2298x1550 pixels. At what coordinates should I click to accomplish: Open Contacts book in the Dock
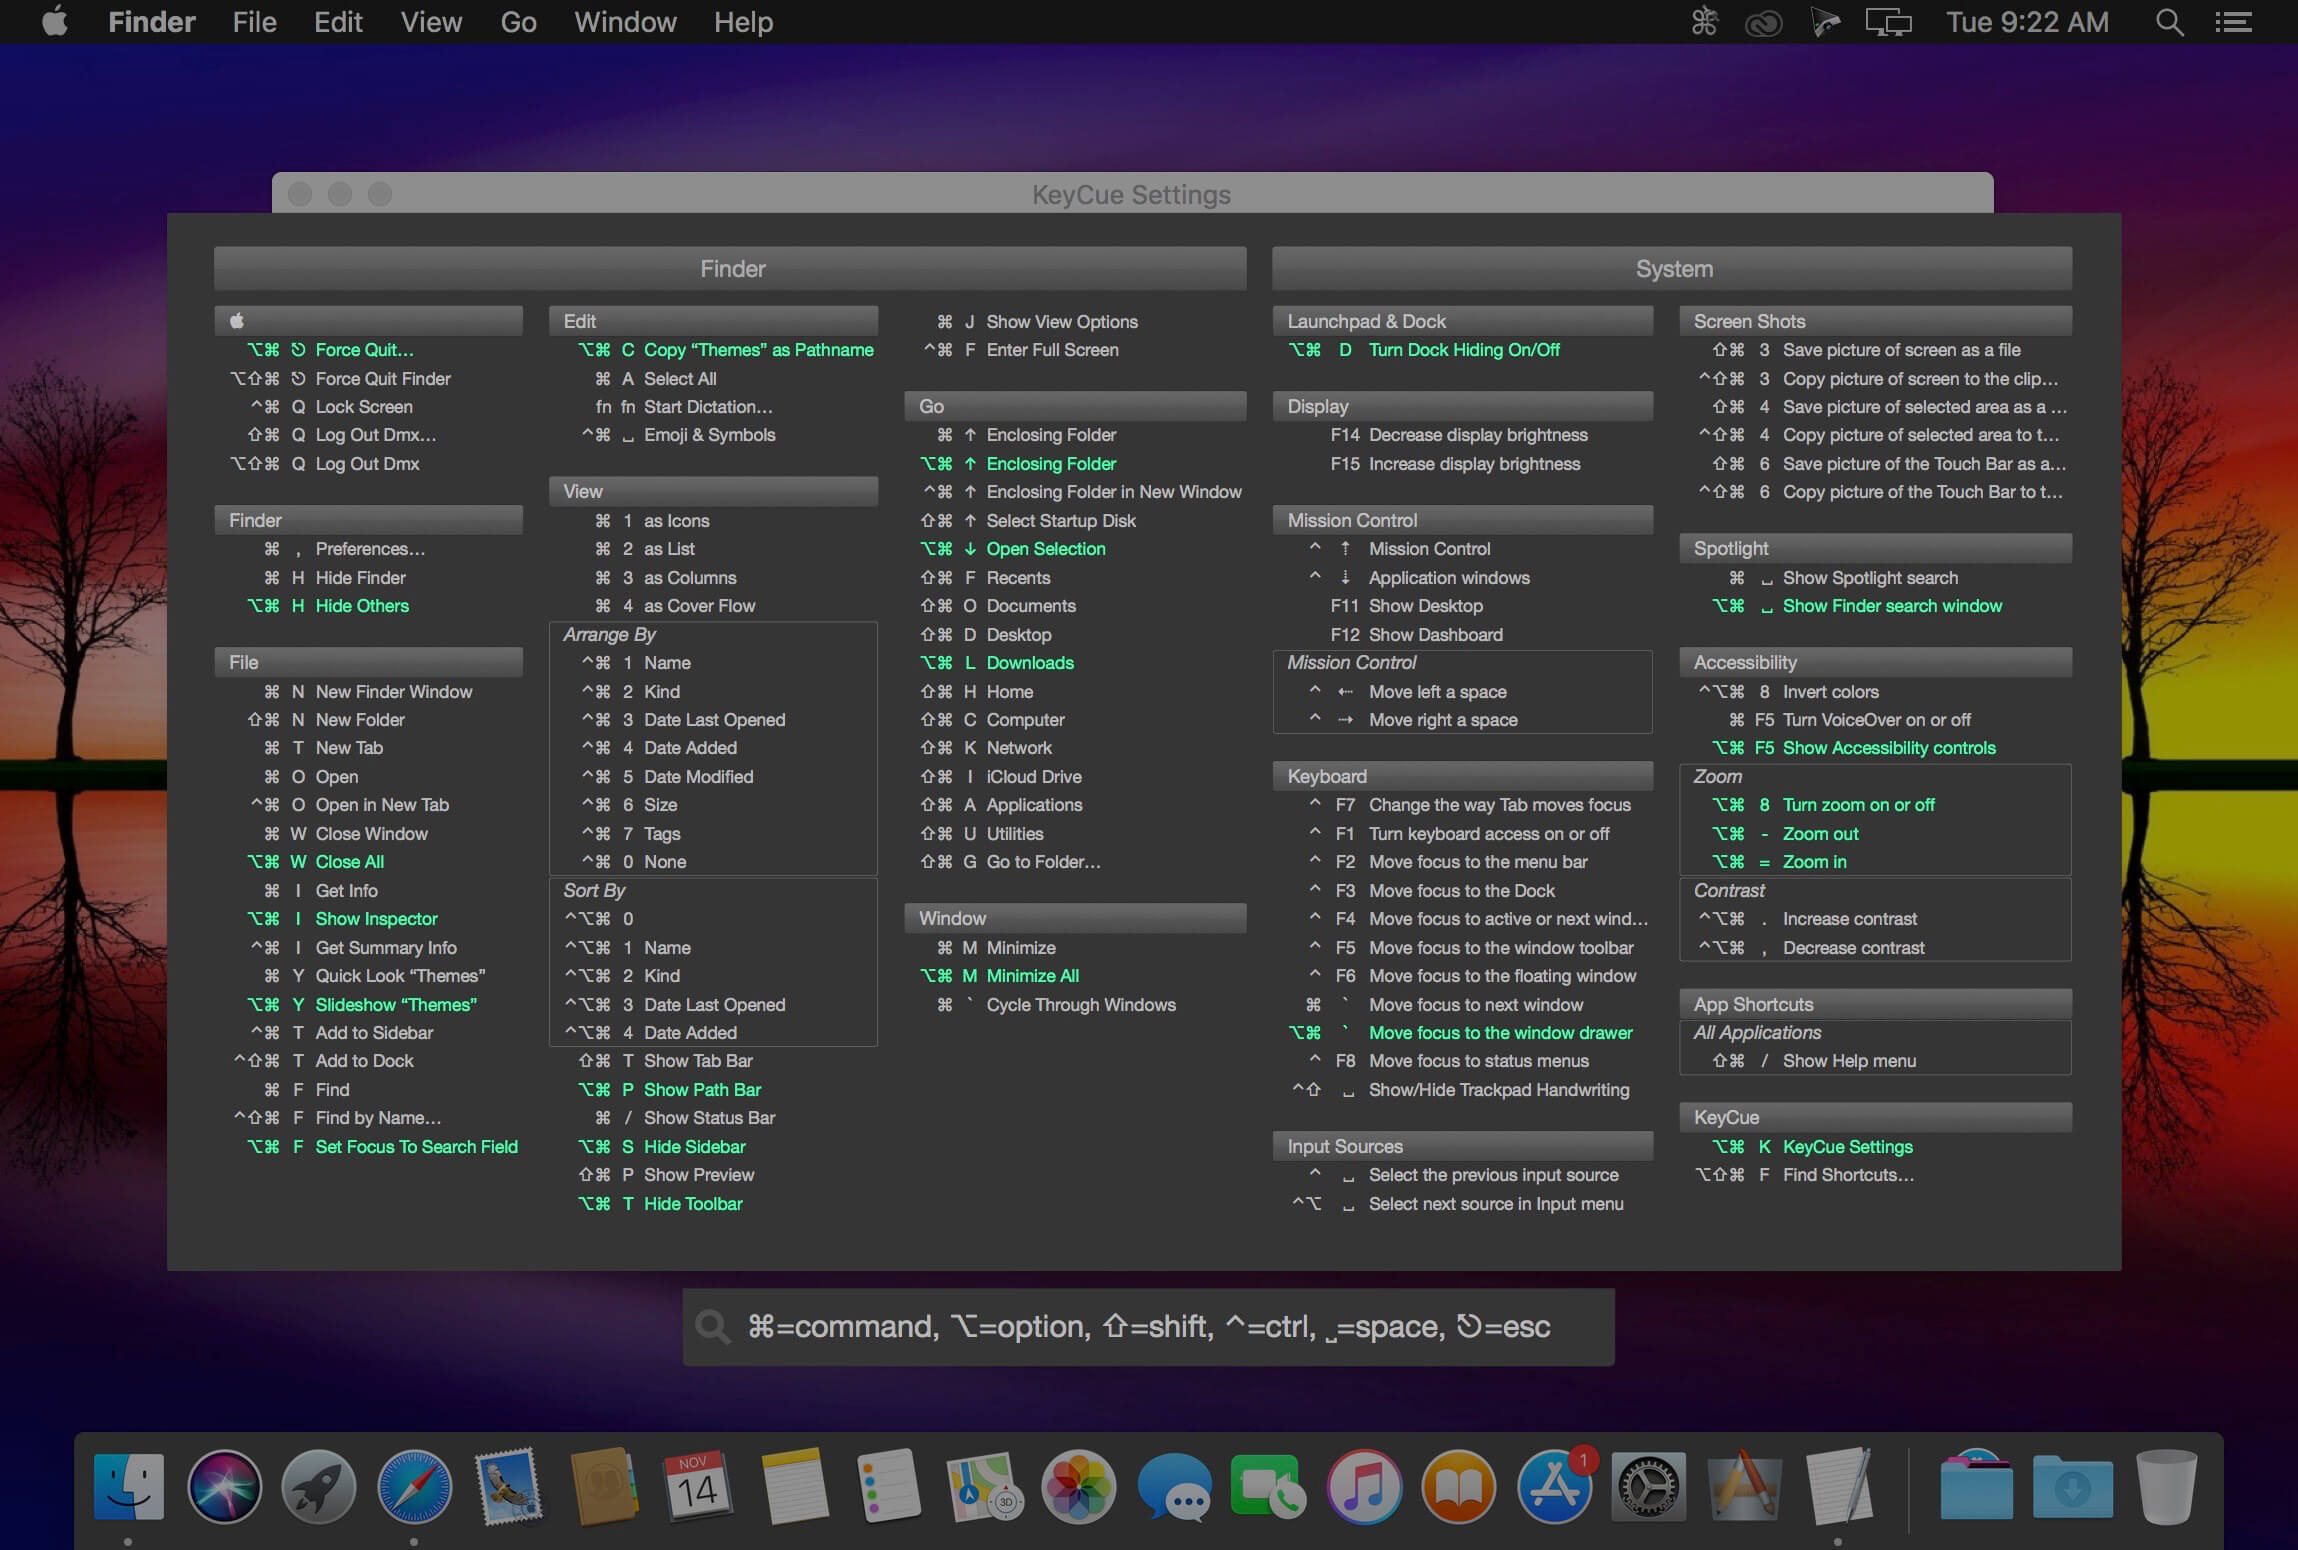604,1487
